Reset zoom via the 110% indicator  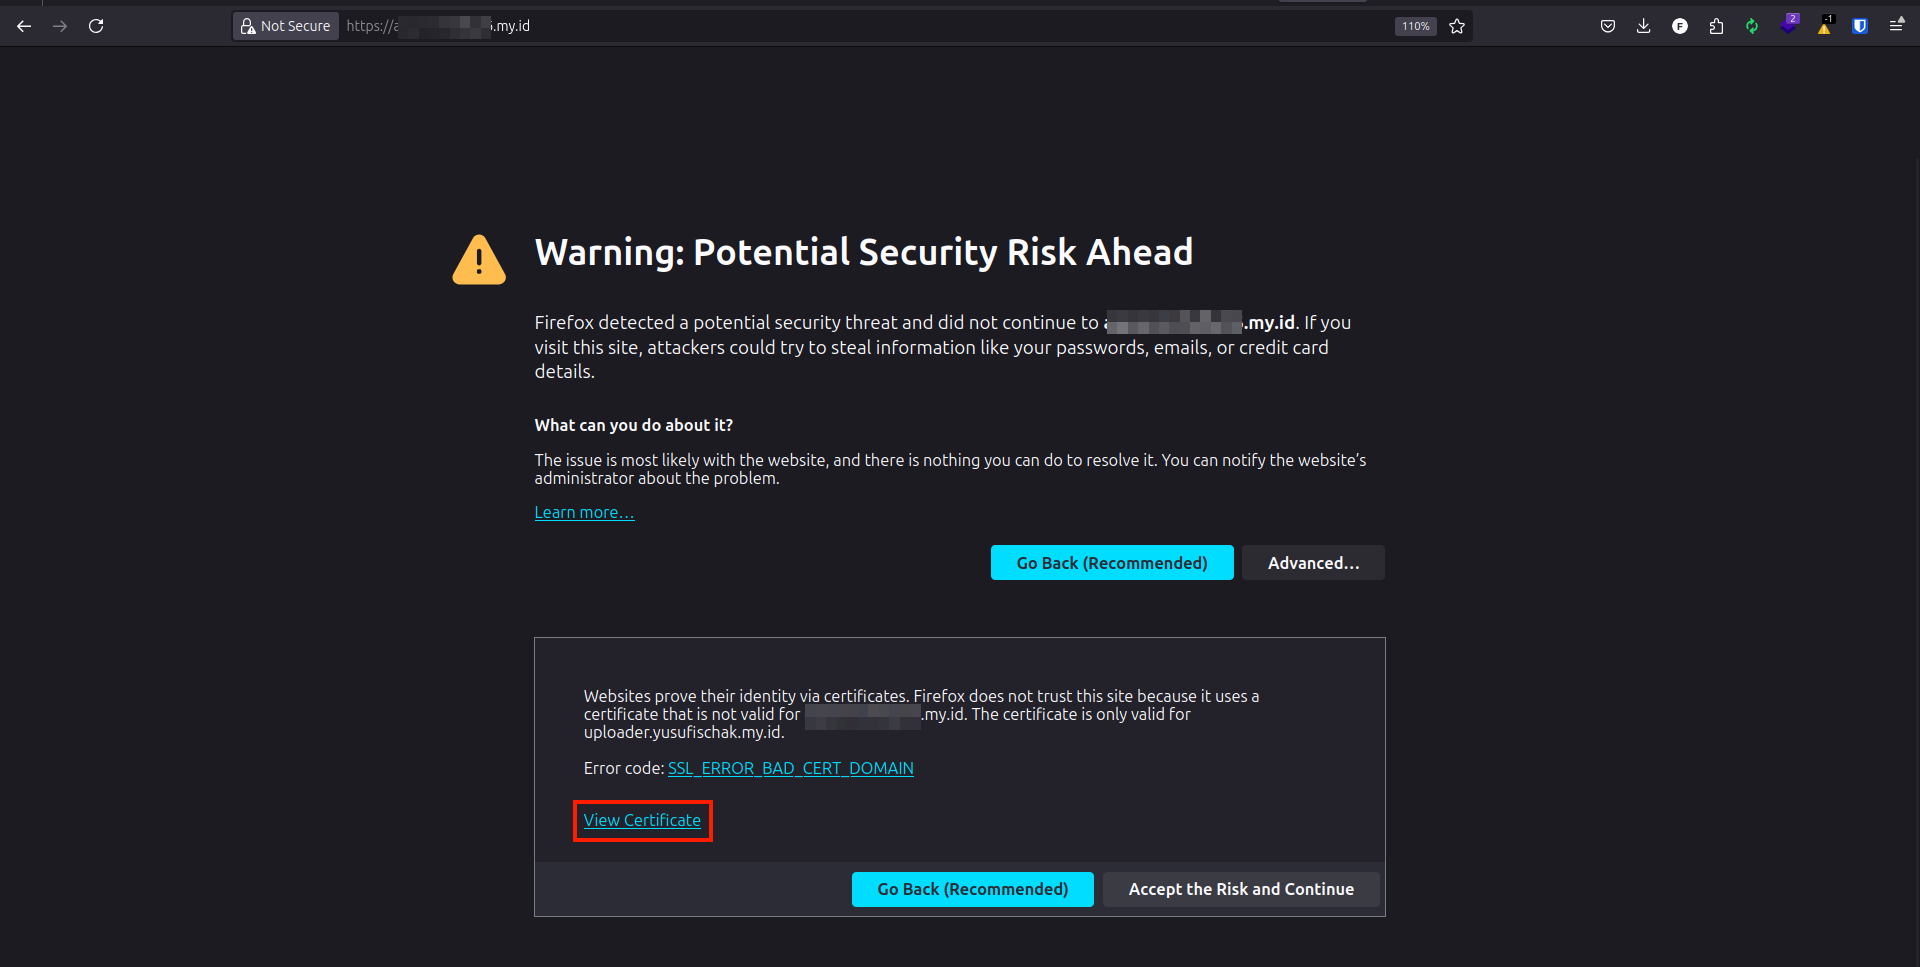[1415, 26]
